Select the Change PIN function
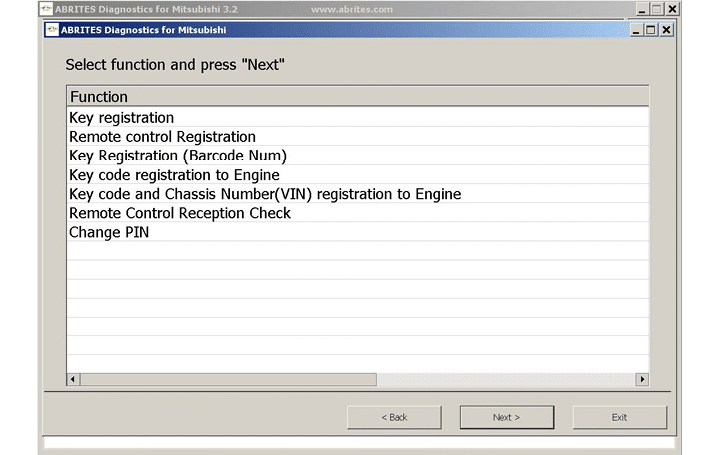 (108, 232)
